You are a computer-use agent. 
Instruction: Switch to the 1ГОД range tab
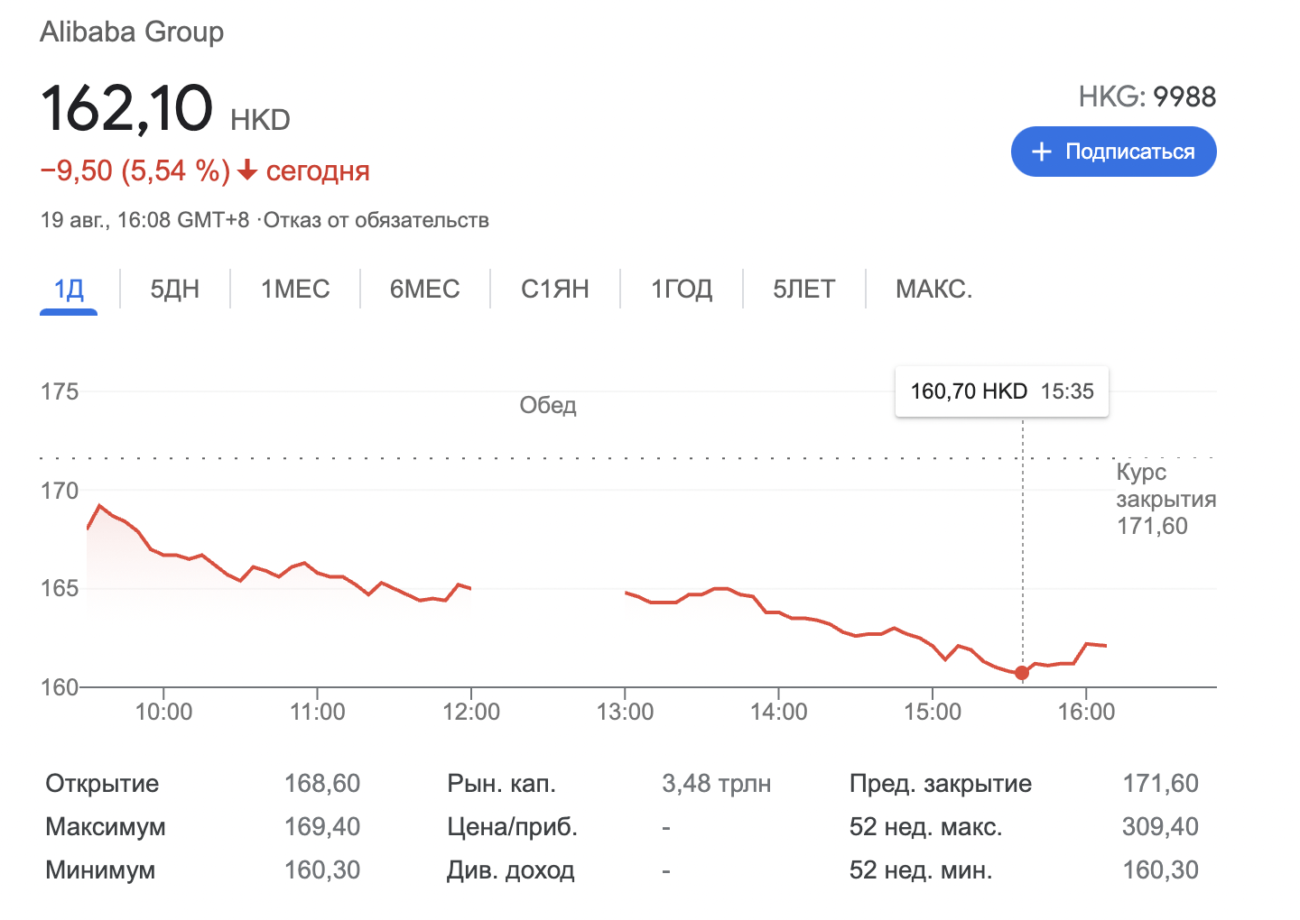tap(682, 290)
